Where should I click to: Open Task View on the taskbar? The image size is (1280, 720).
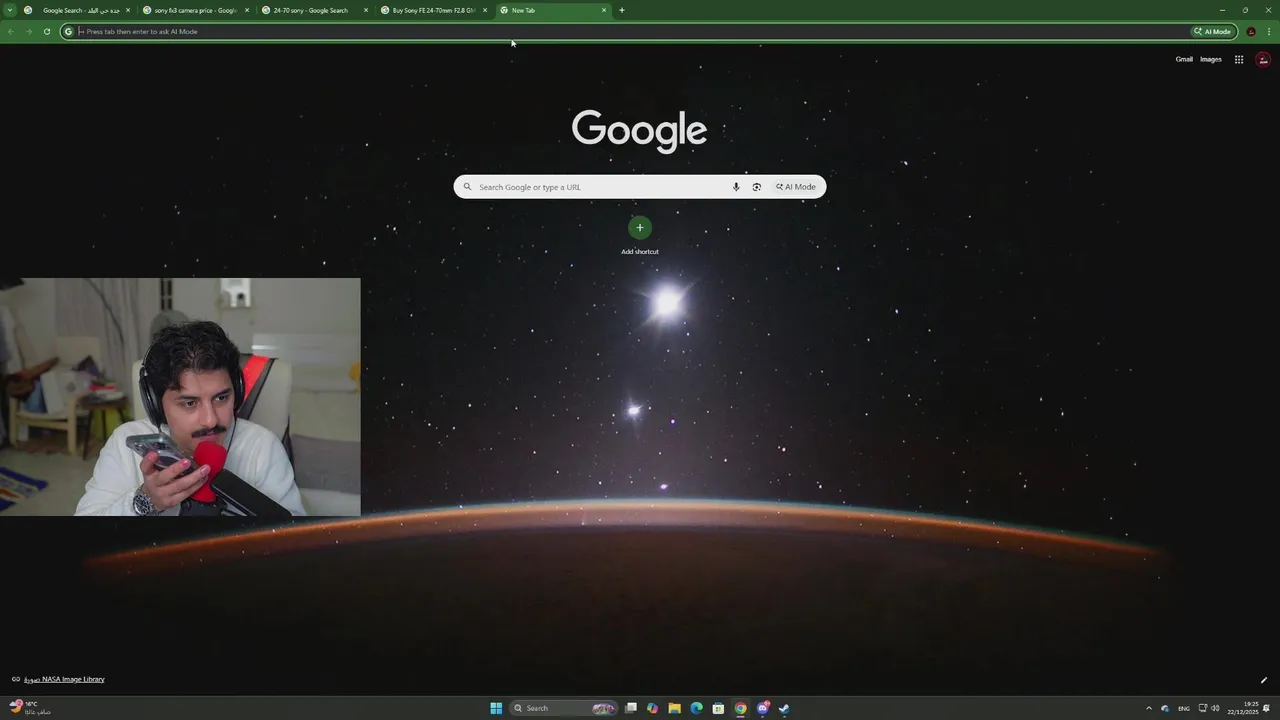(x=631, y=708)
